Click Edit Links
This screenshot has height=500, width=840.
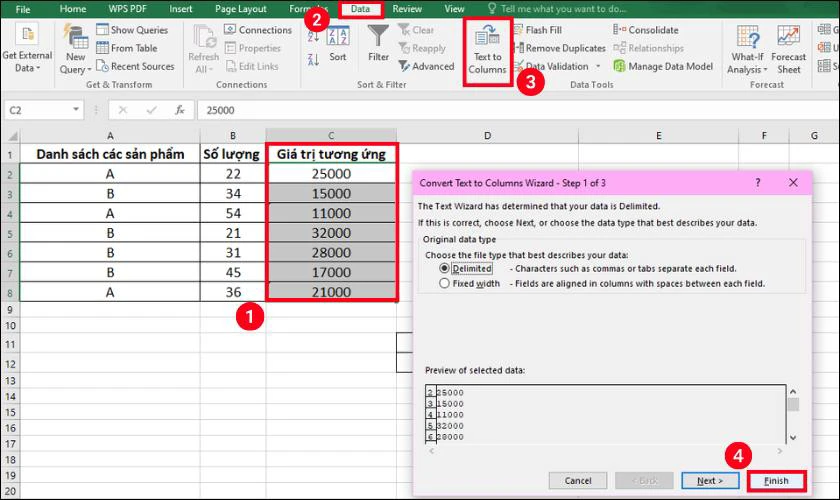pos(252,66)
